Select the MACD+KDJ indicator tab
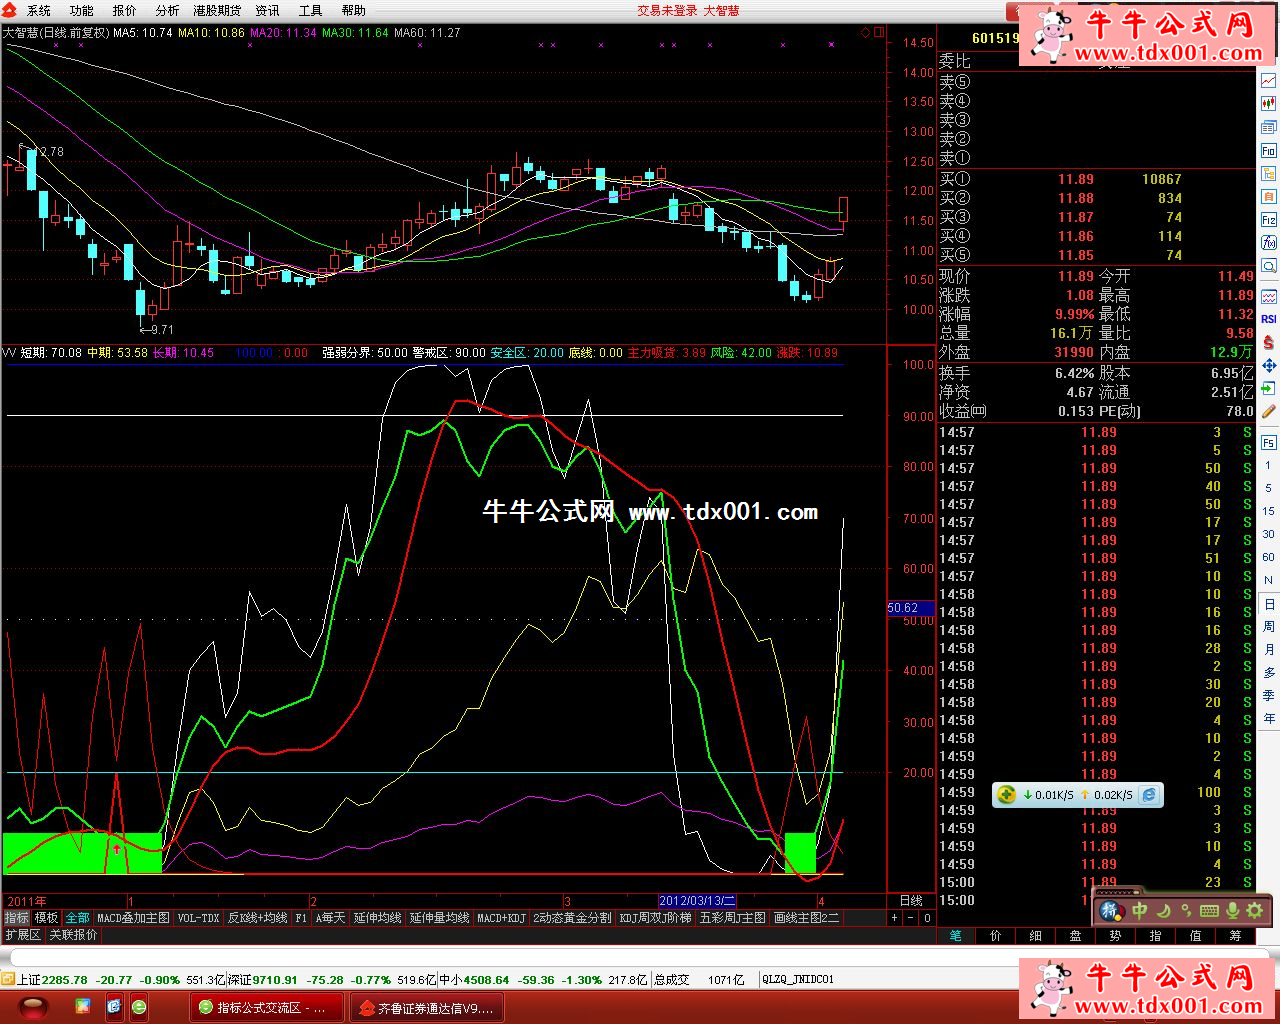 pyautogui.click(x=501, y=918)
